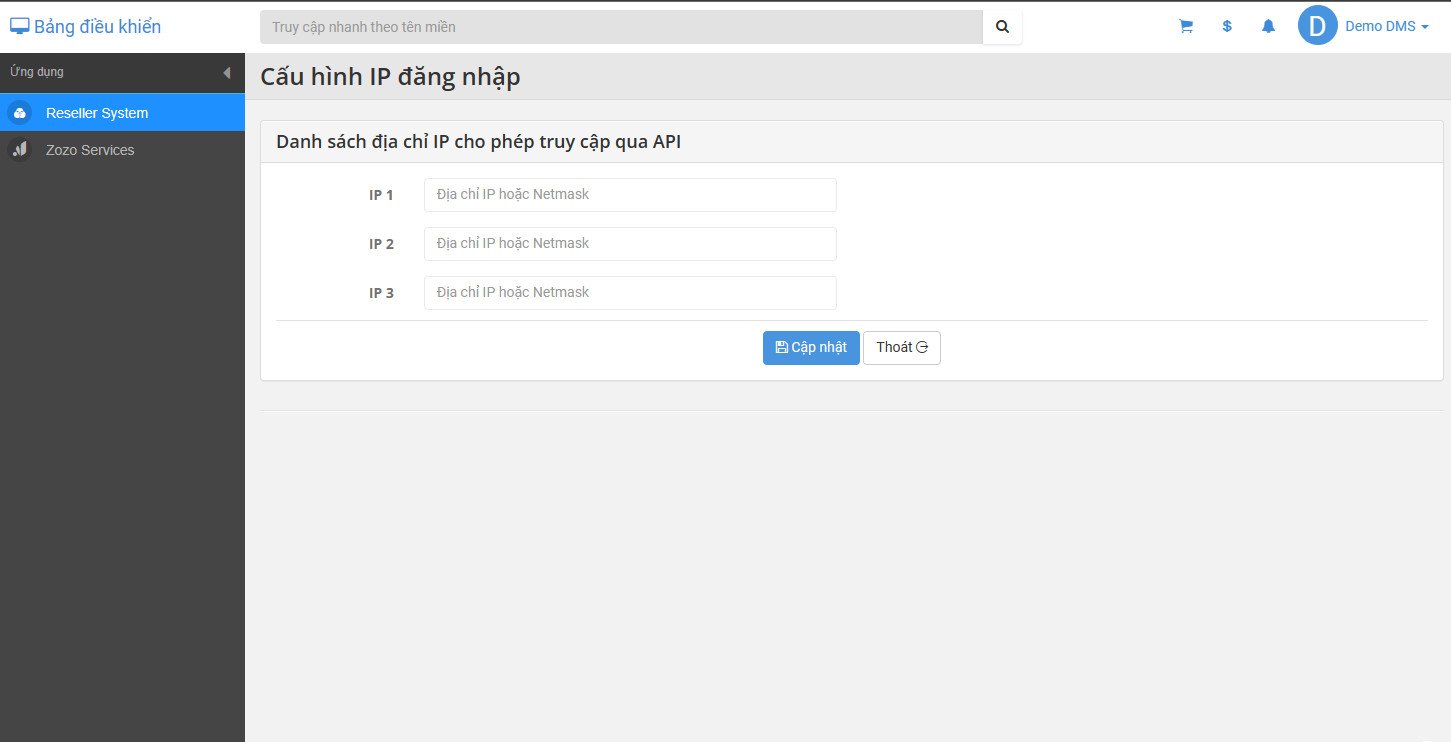Open the Demo DMS user dropdown
Viewport: 1451px width, 742px height.
[x=1387, y=27]
